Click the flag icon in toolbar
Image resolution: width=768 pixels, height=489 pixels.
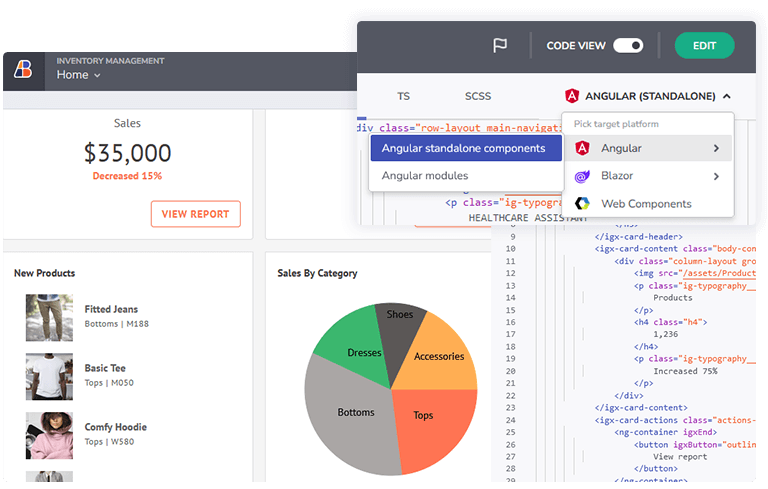[500, 46]
